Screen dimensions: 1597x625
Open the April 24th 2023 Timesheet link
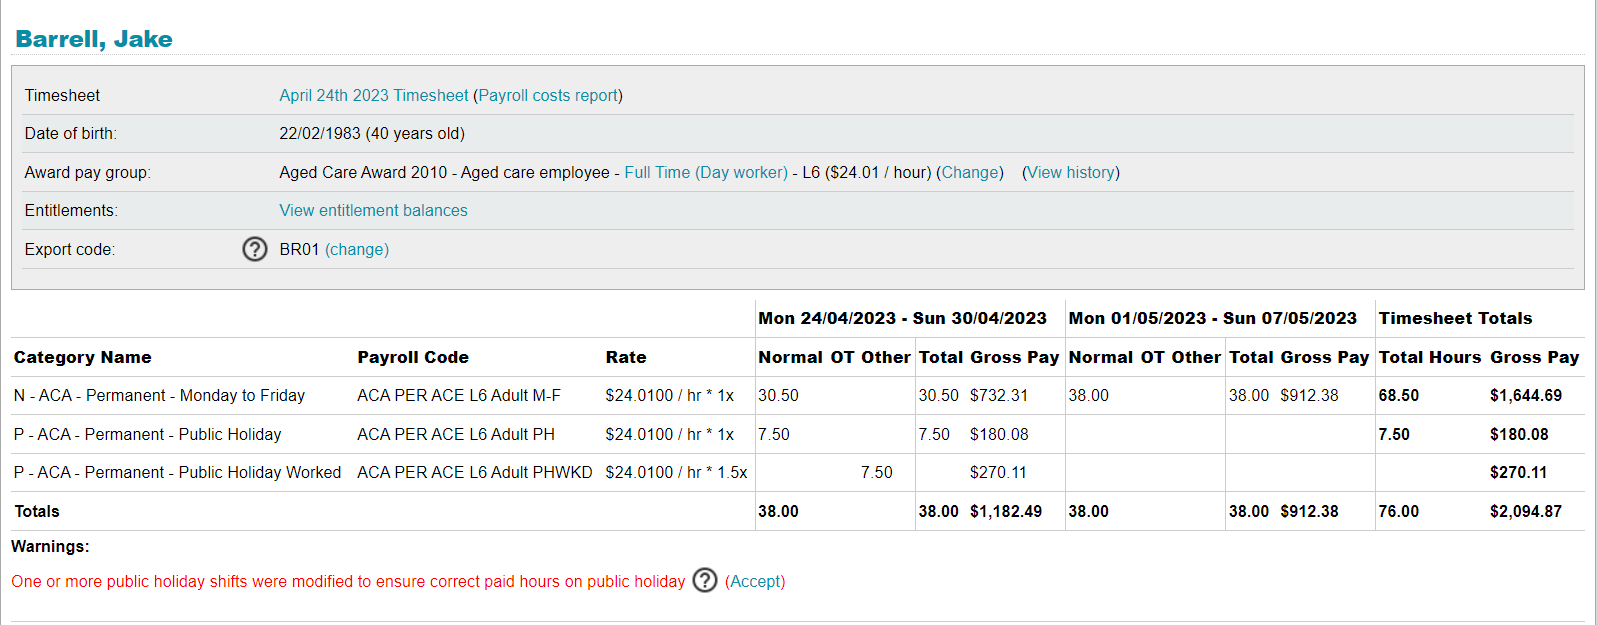pos(374,95)
